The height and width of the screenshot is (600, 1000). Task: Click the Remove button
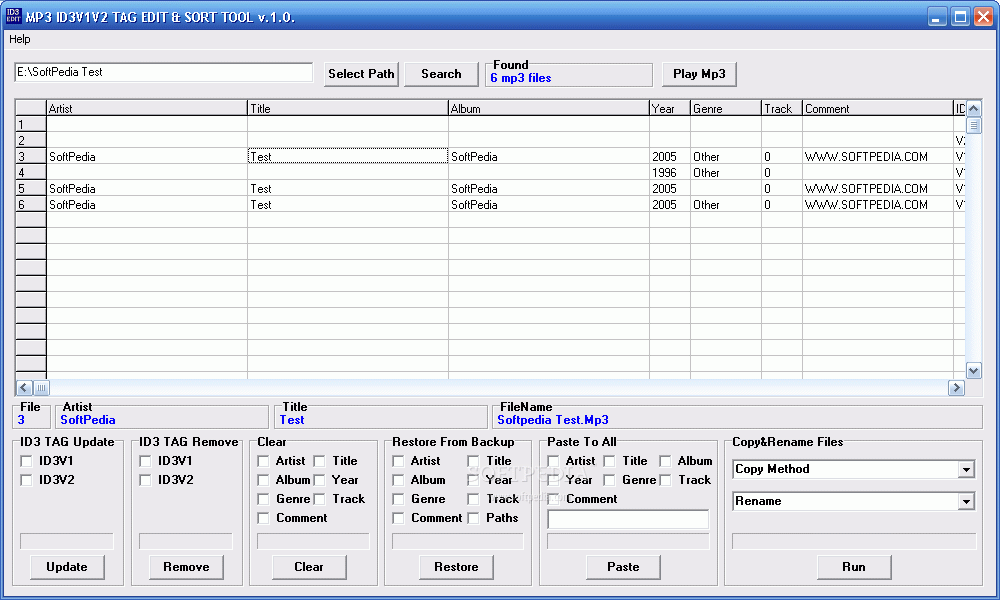point(186,567)
